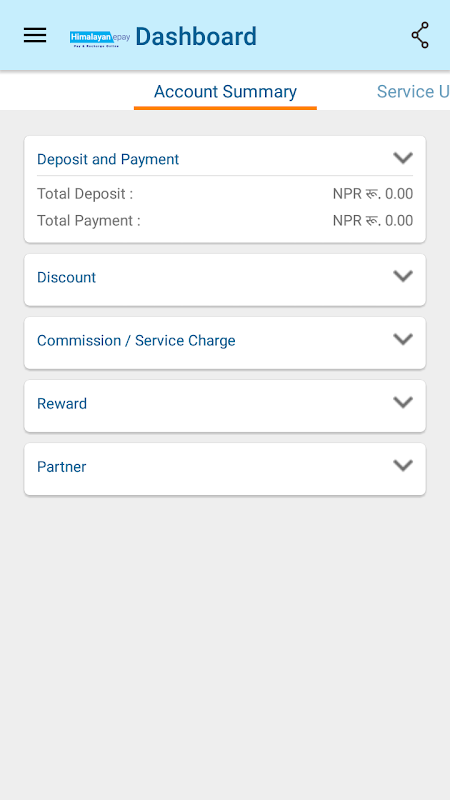This screenshot has height=800, width=450.
Task: Tap the share icon in header
Action: click(420, 35)
